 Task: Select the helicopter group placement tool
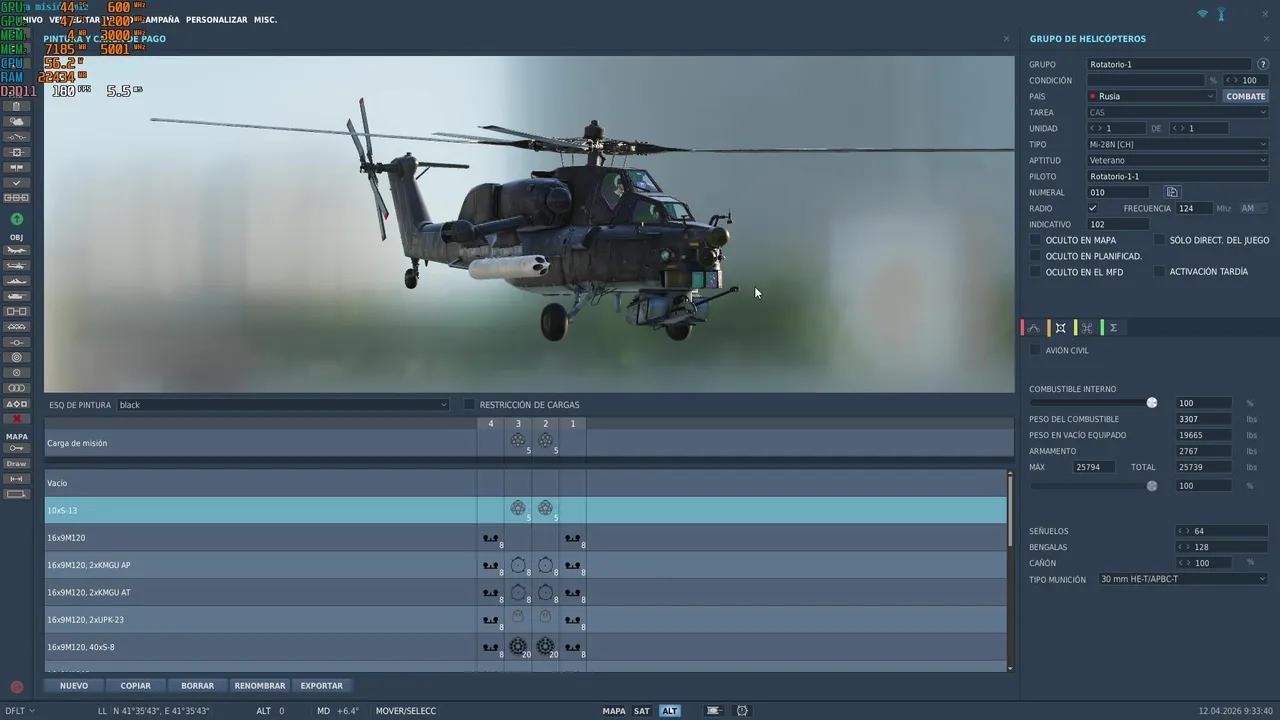pyautogui.click(x=16, y=266)
